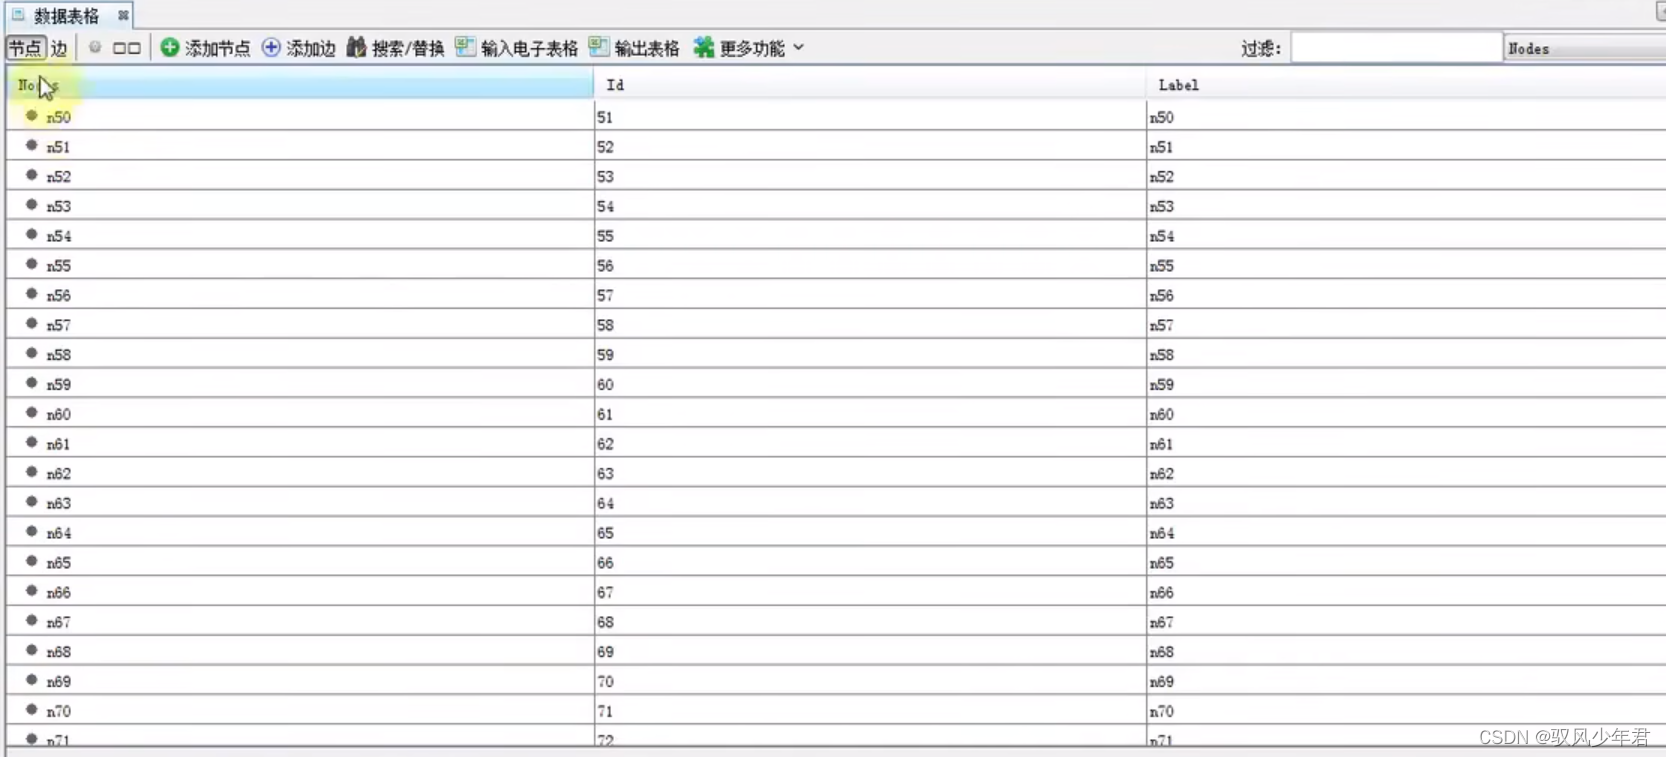The height and width of the screenshot is (757, 1666).
Task: Click the green Add Node (添加节点) button
Action: click(205, 48)
